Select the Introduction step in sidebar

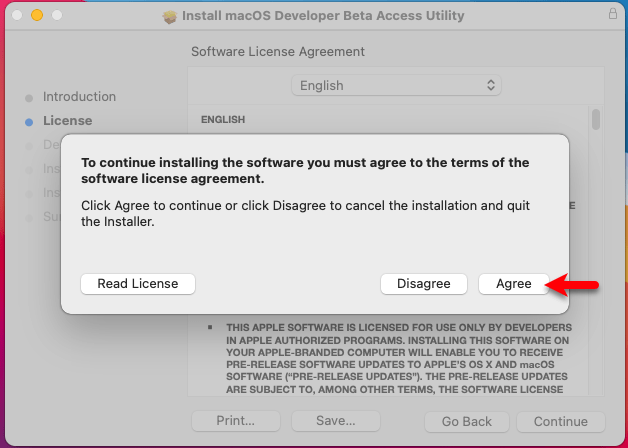[x=79, y=96]
